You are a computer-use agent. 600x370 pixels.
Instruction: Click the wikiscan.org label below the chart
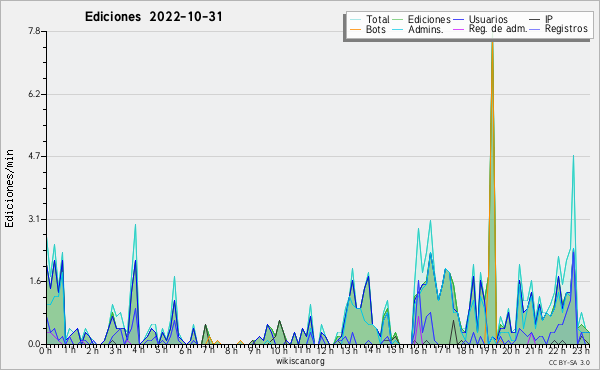coord(300,361)
